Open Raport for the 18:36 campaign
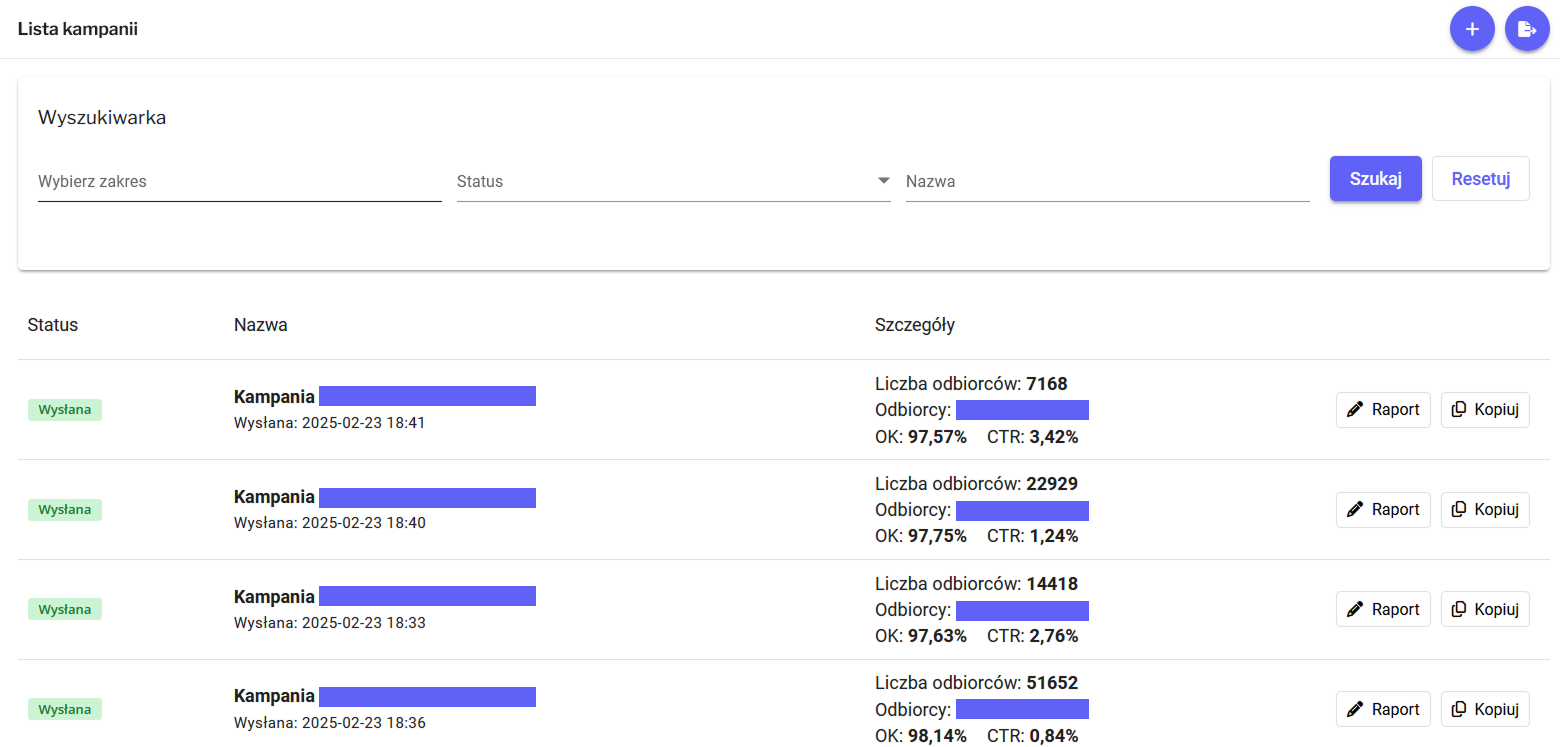This screenshot has width=1560, height=747. pyautogui.click(x=1383, y=710)
